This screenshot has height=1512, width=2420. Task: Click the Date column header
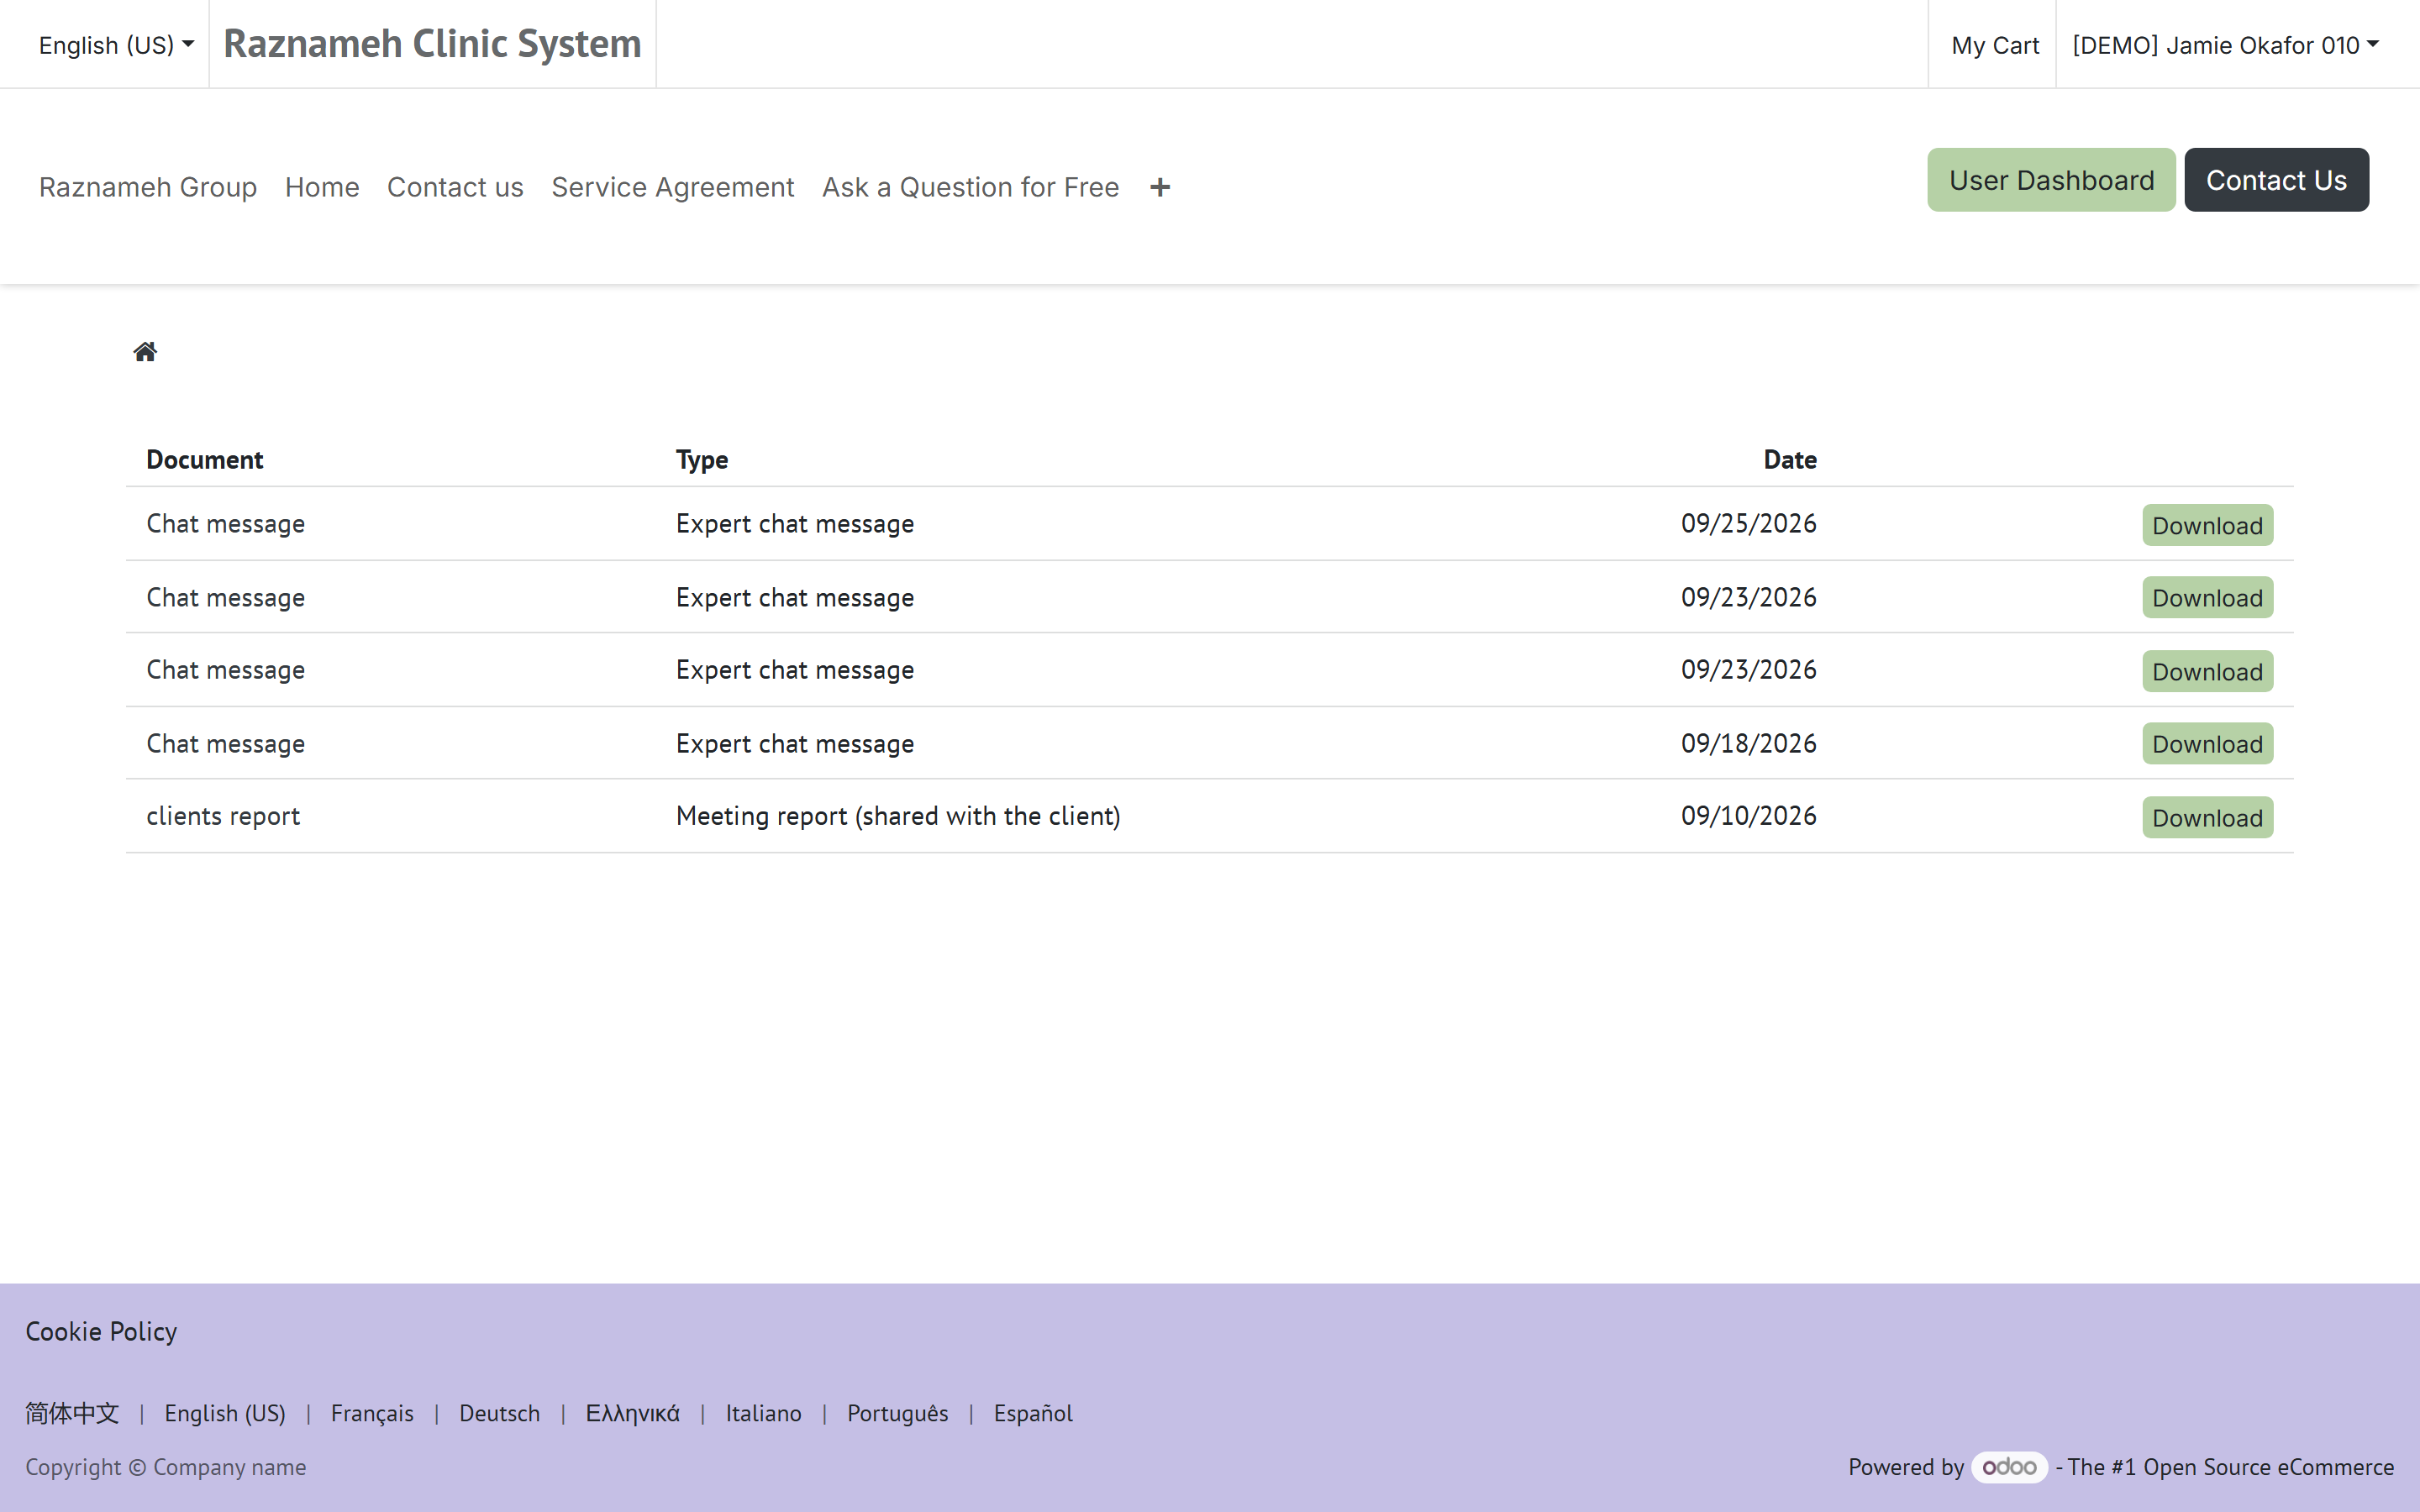[1789, 459]
